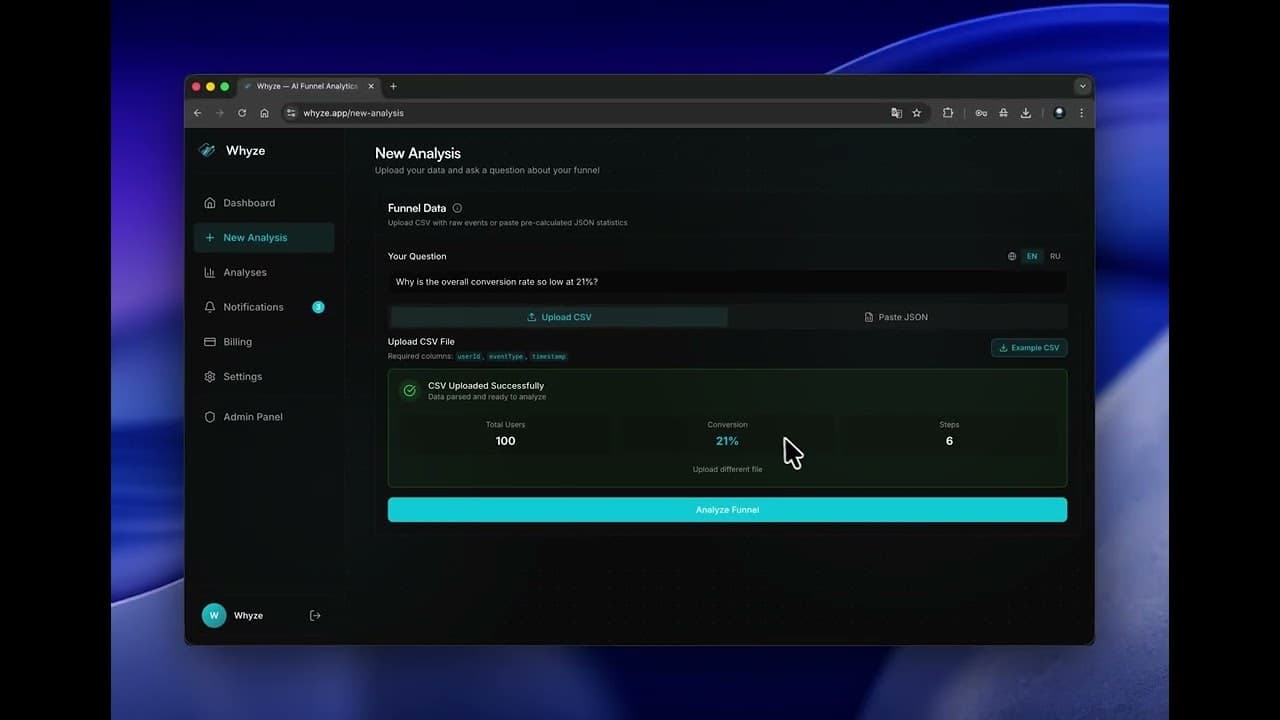Switch input mode to Paste JSON

coord(895,317)
